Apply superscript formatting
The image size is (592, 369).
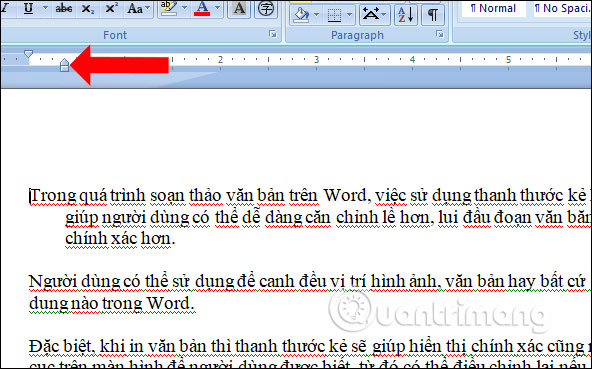(x=111, y=8)
